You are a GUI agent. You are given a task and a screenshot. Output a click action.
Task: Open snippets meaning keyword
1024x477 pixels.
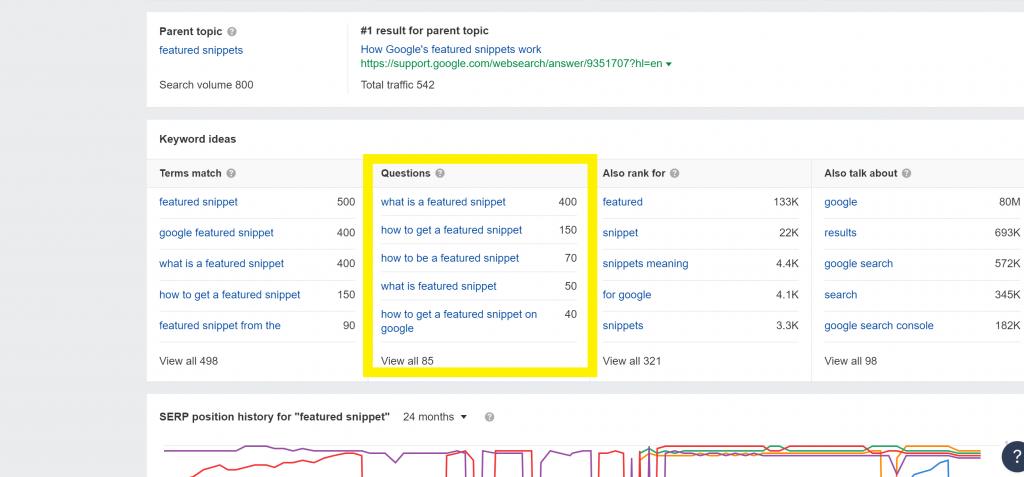[645, 264]
